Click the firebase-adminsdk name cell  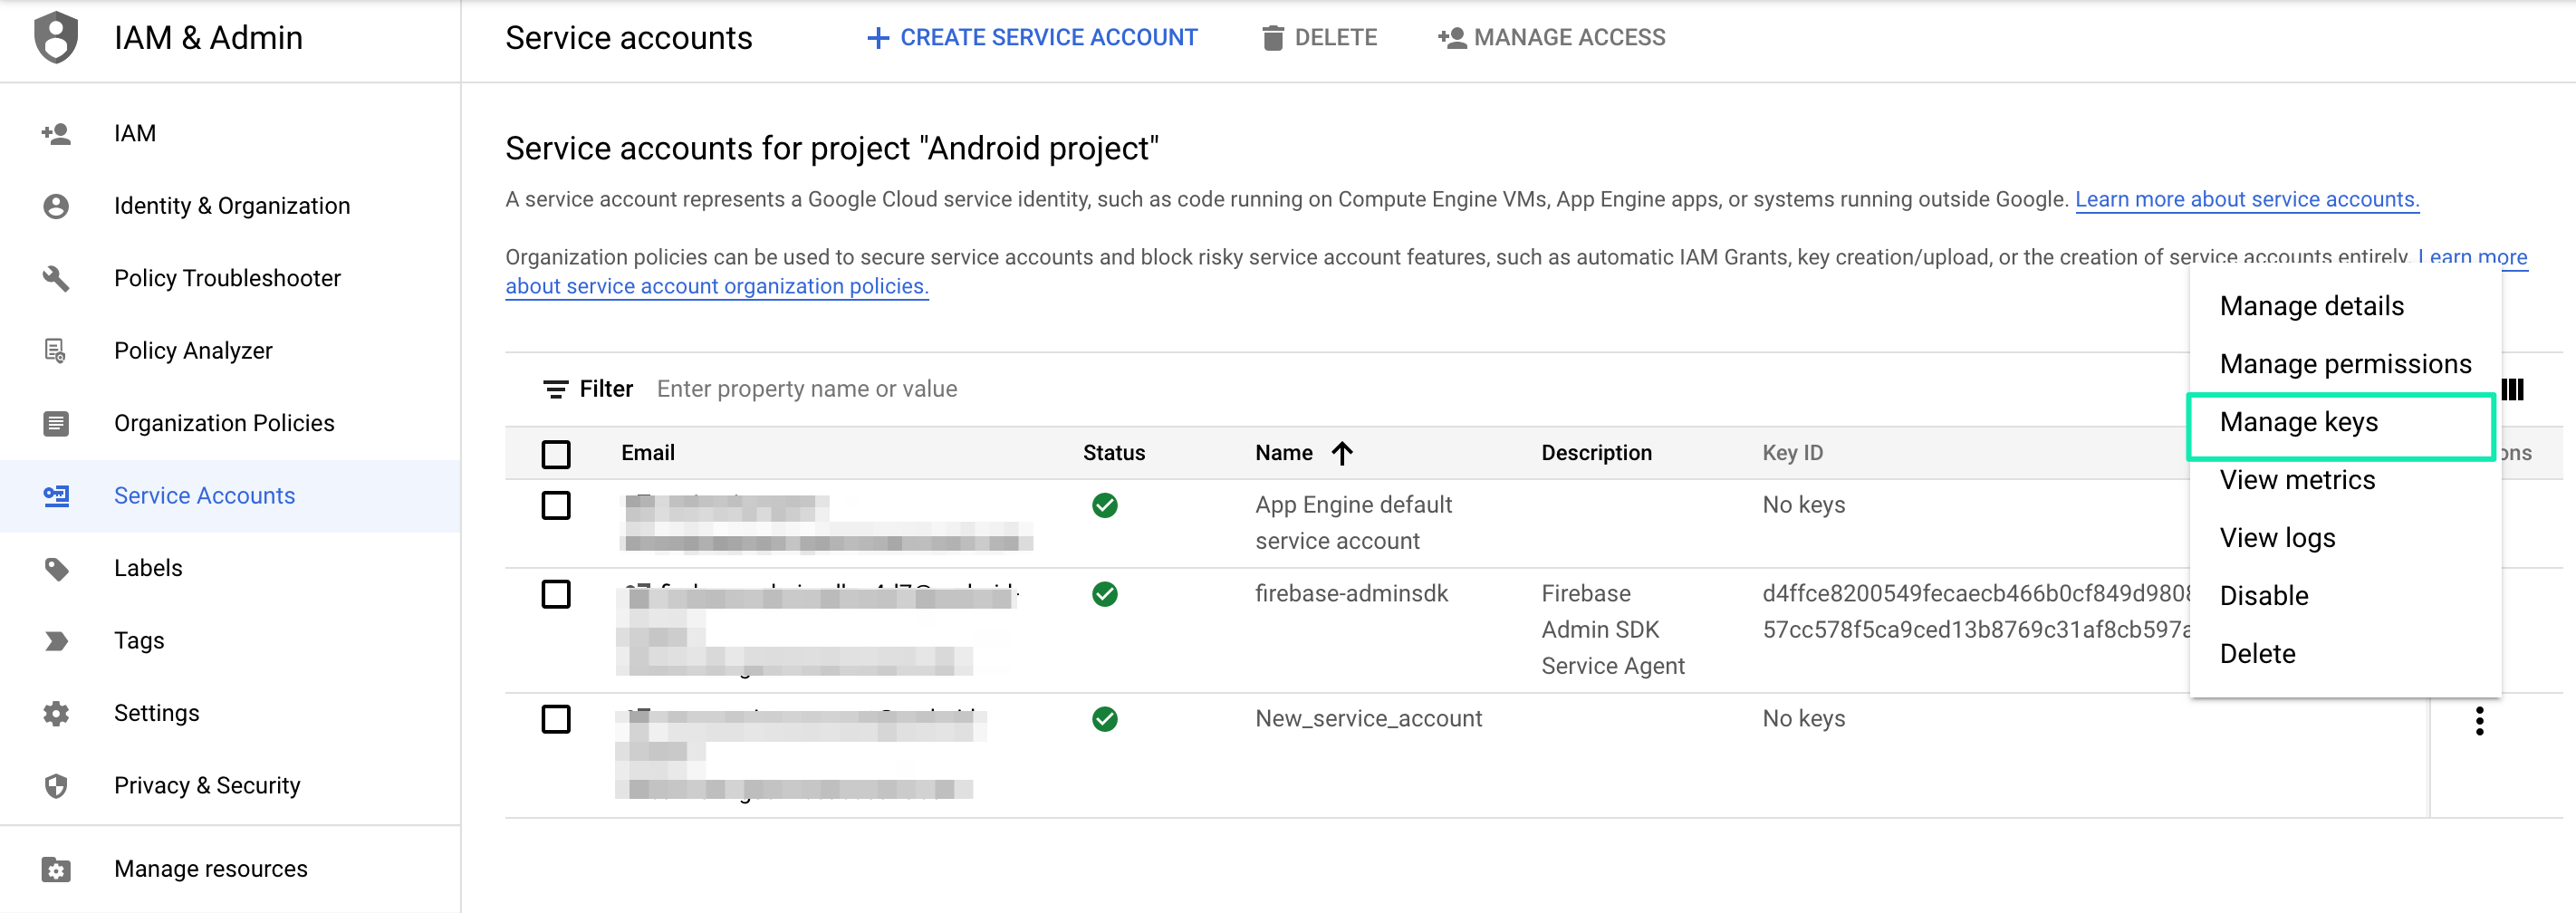pyautogui.click(x=1351, y=594)
